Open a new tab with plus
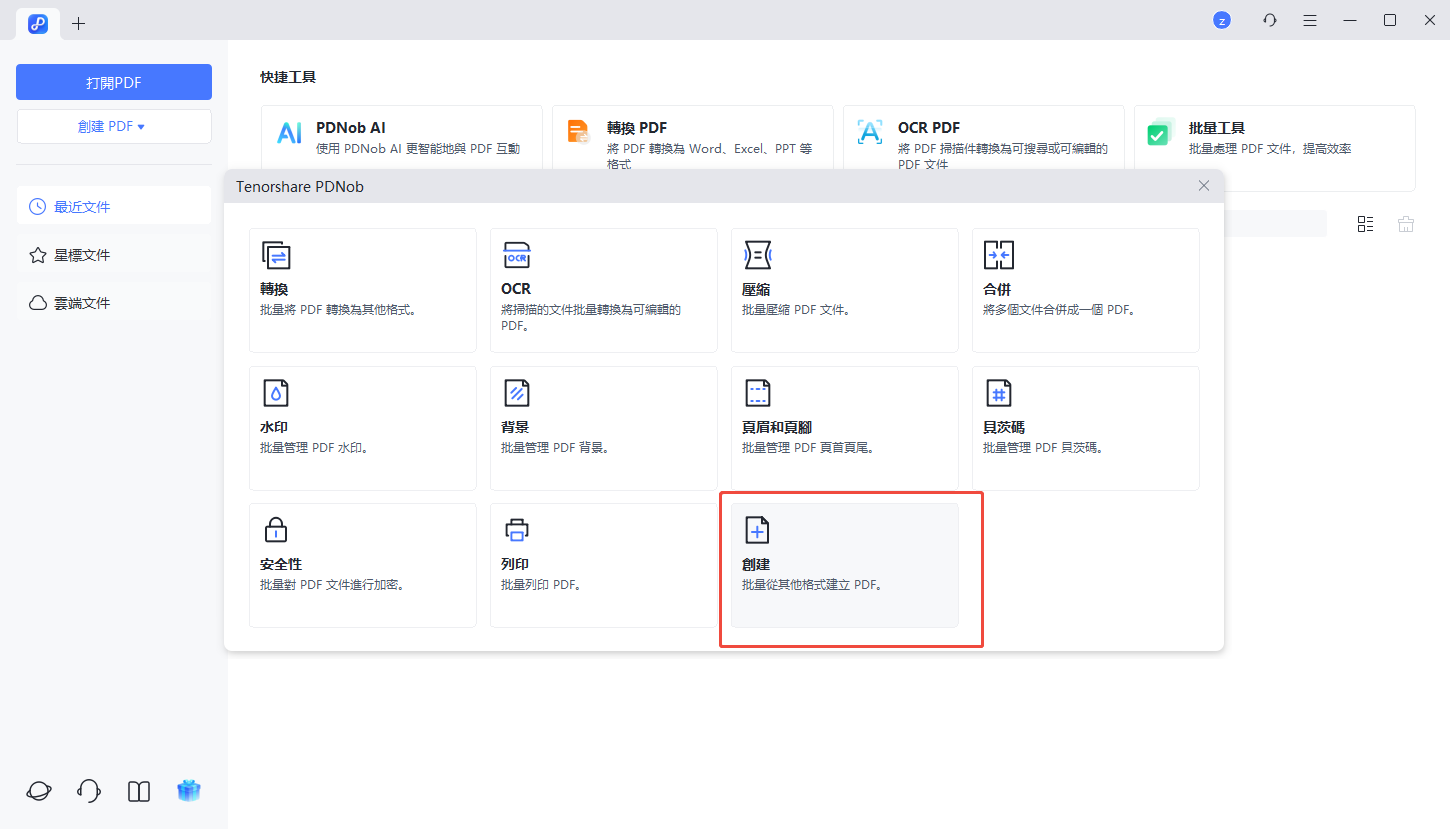Viewport: 1450px width, 829px height. click(x=79, y=23)
